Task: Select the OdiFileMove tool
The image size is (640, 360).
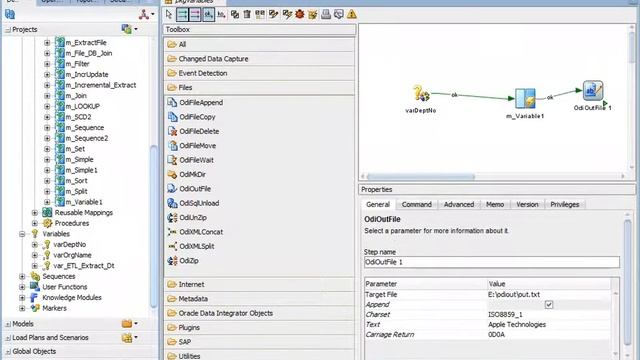Action: 198,146
